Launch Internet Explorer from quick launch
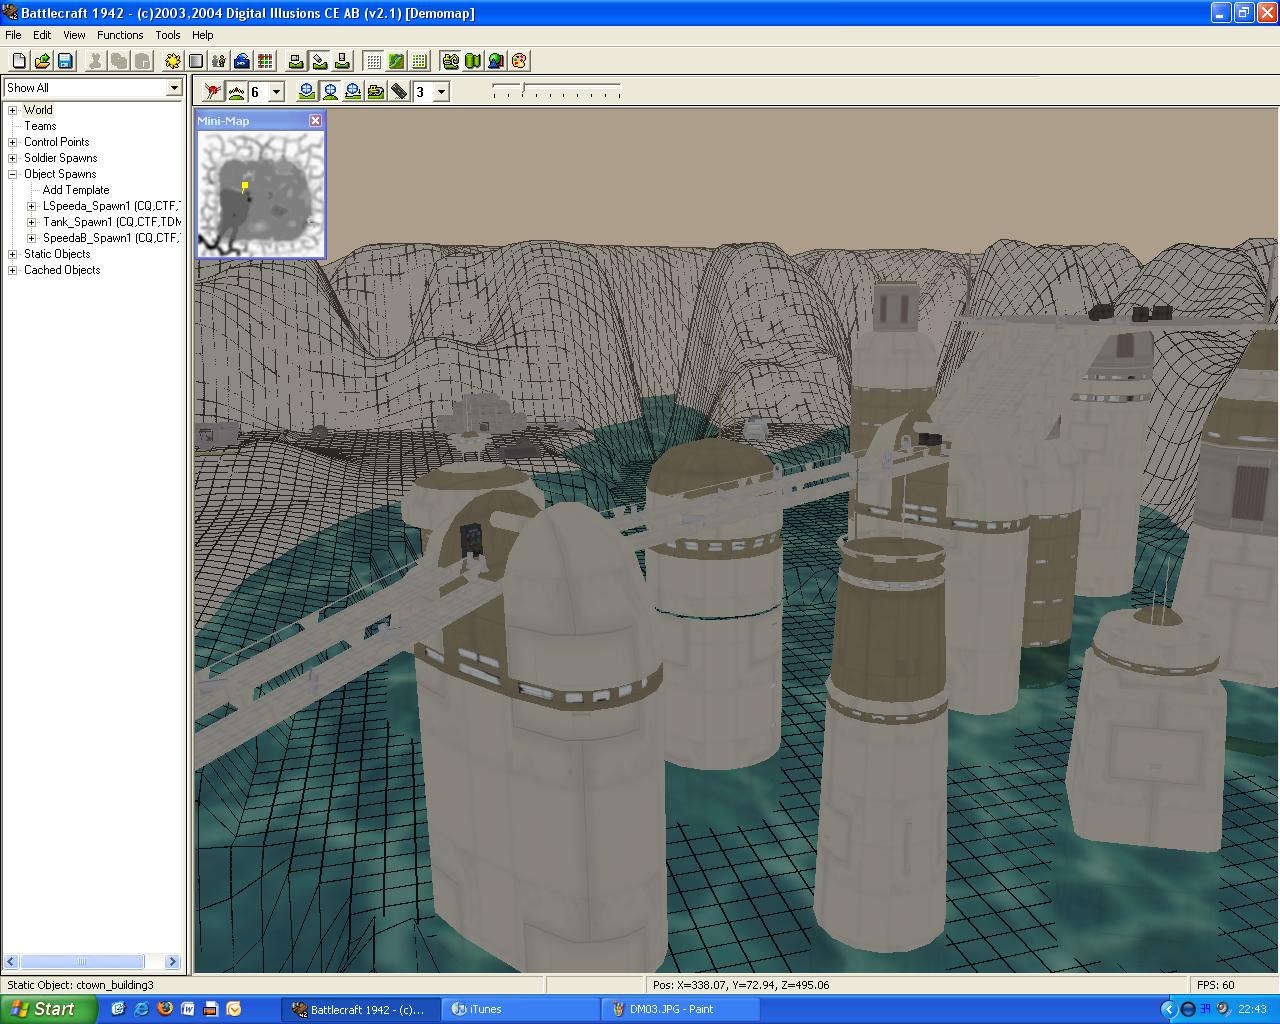The height and width of the screenshot is (1024, 1280). [141, 1009]
